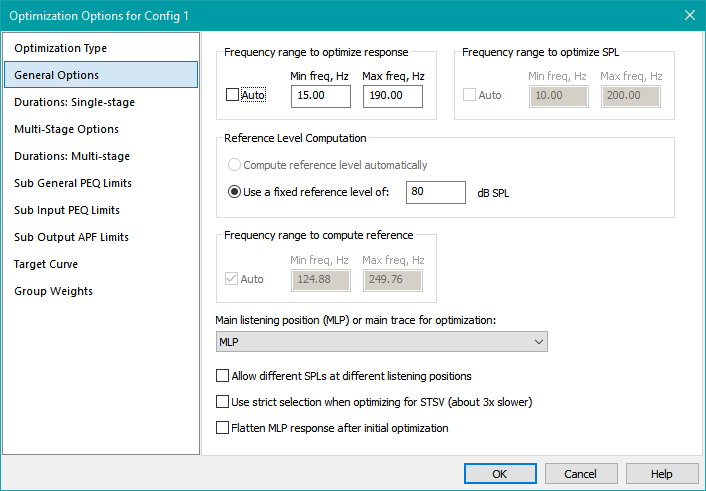This screenshot has height=491, width=706.
Task: Select Sub Input PEQ Limits
Action: coord(101,210)
